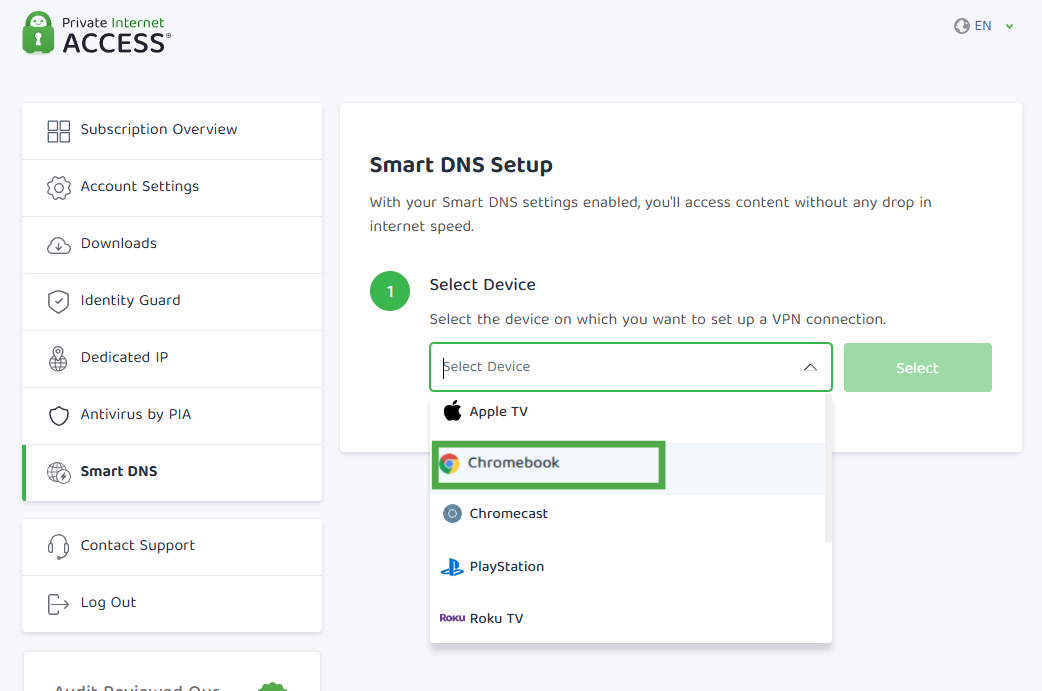Select the Smart DNS menu item
The image size is (1042, 691).
click(x=172, y=472)
